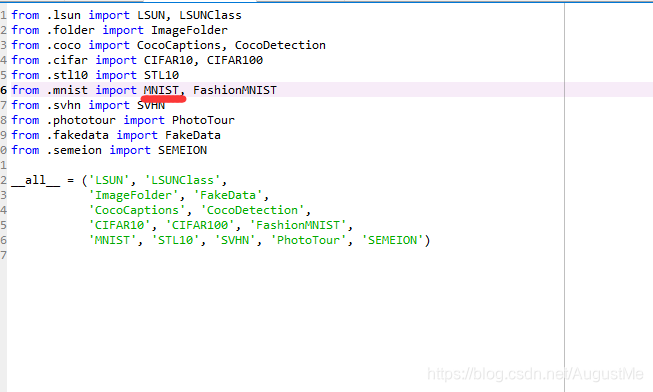Click 'MNIST' on the highlighted line 6

coord(161,90)
